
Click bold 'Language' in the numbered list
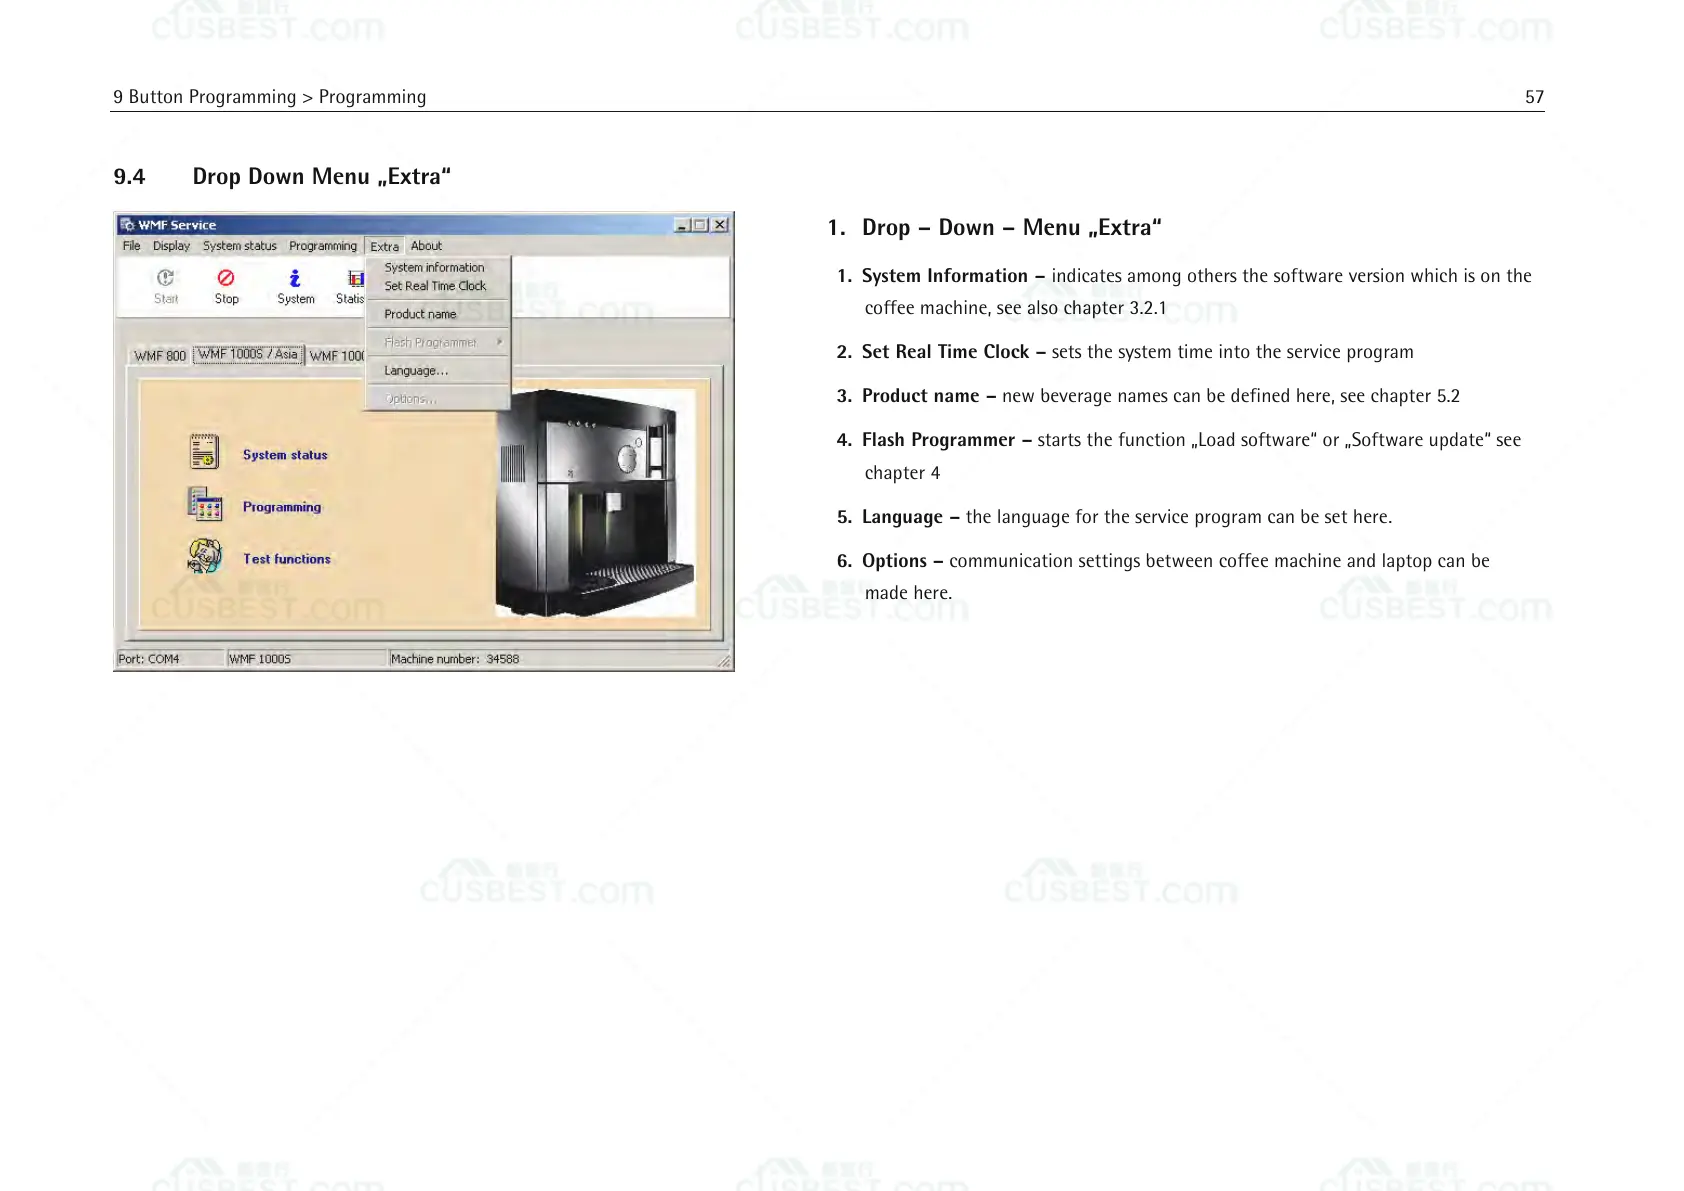(x=903, y=517)
